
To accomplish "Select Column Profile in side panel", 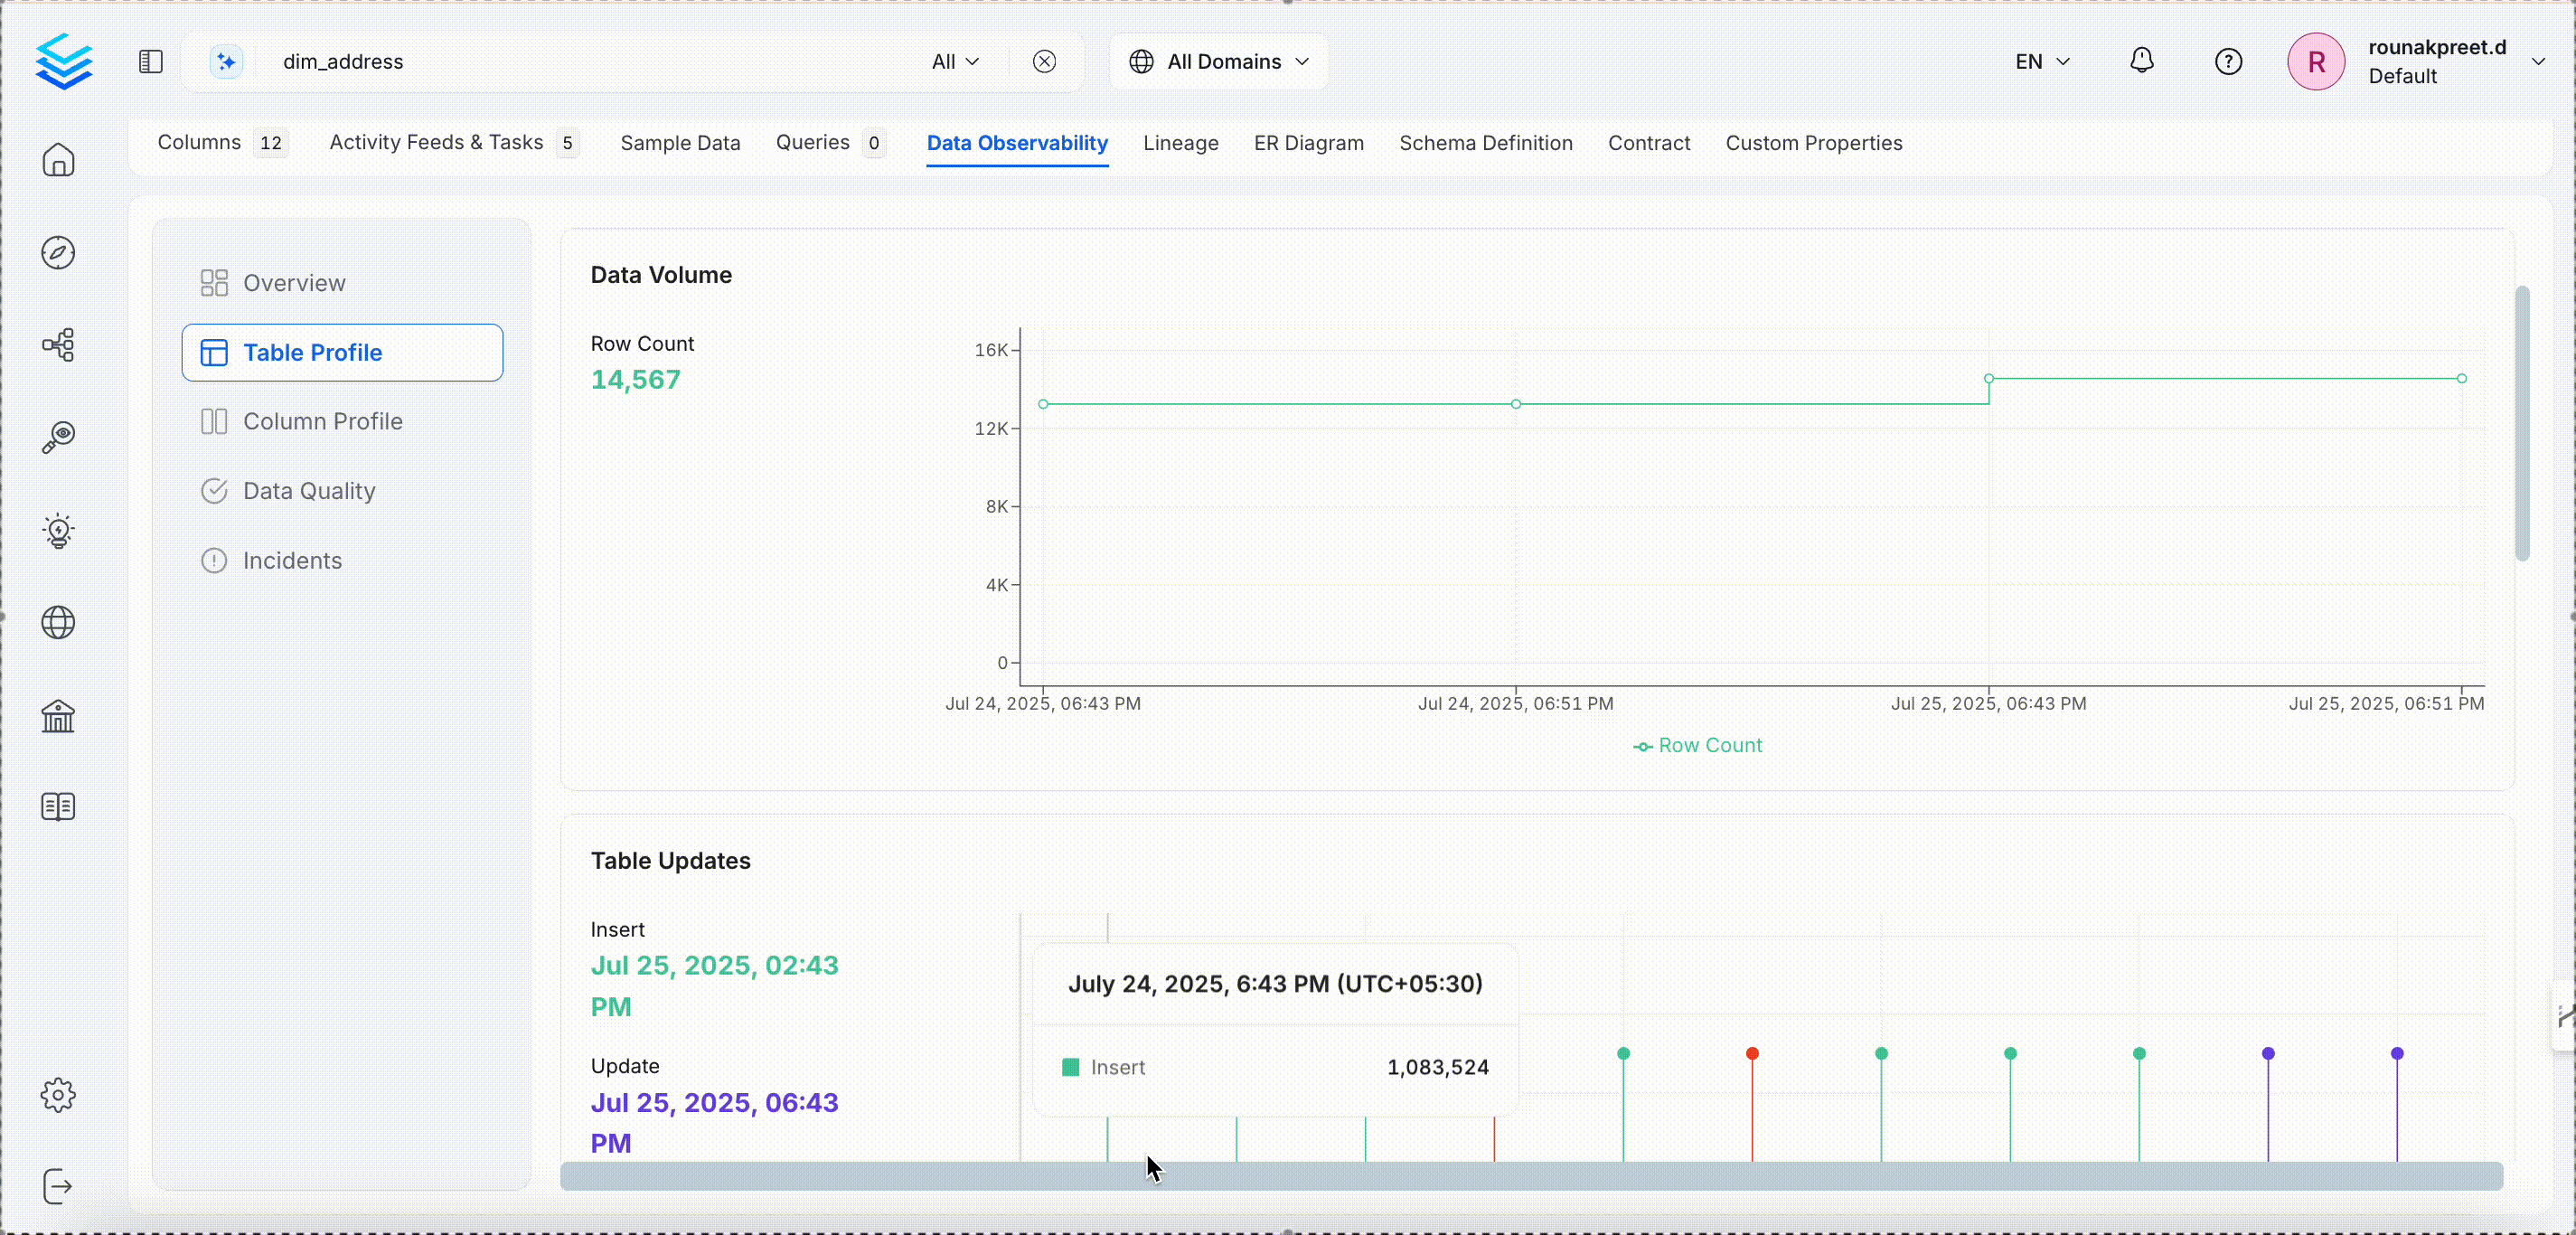I will tap(322, 421).
